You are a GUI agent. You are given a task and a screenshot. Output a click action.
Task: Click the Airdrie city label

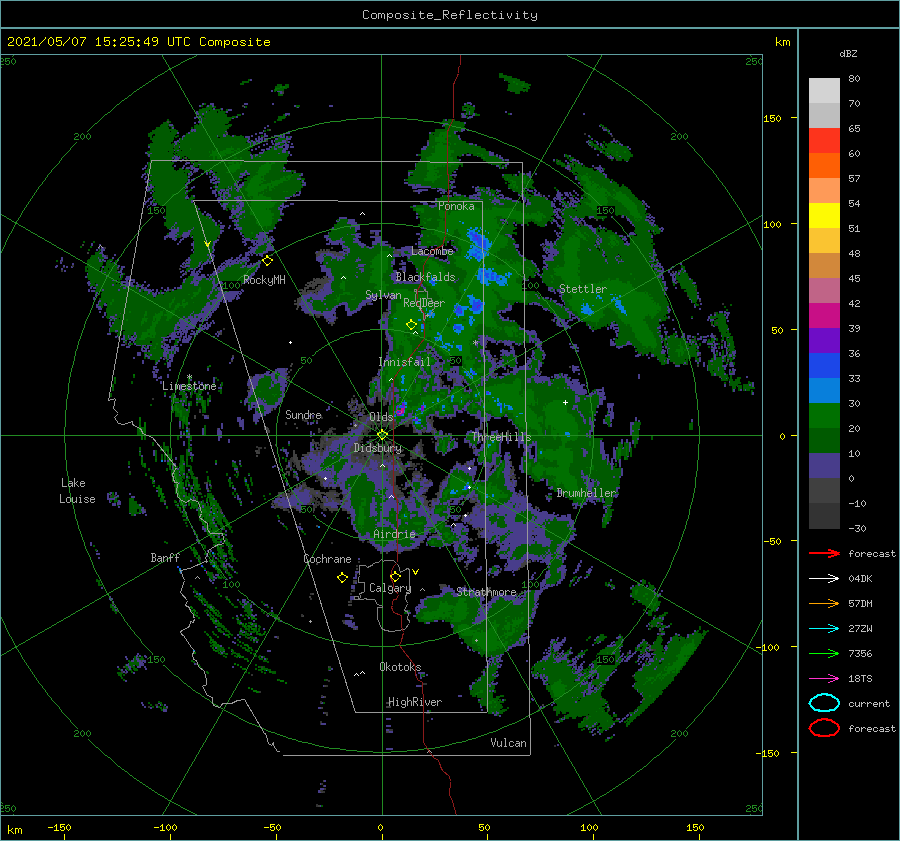pyautogui.click(x=394, y=534)
